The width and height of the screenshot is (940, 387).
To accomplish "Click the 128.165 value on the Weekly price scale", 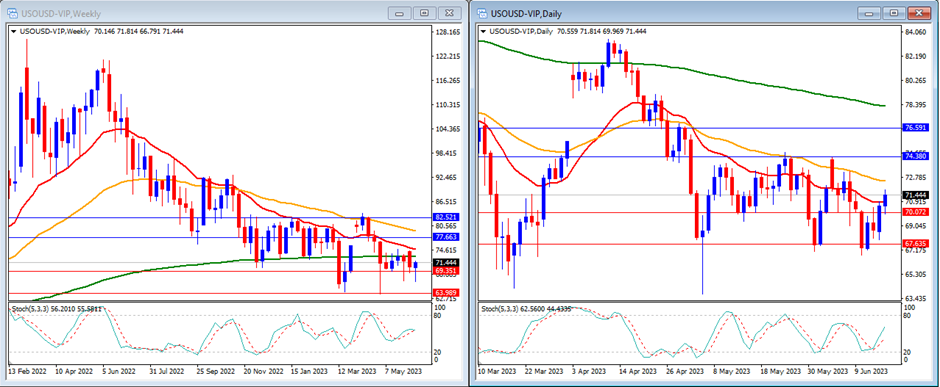I will (x=447, y=32).
